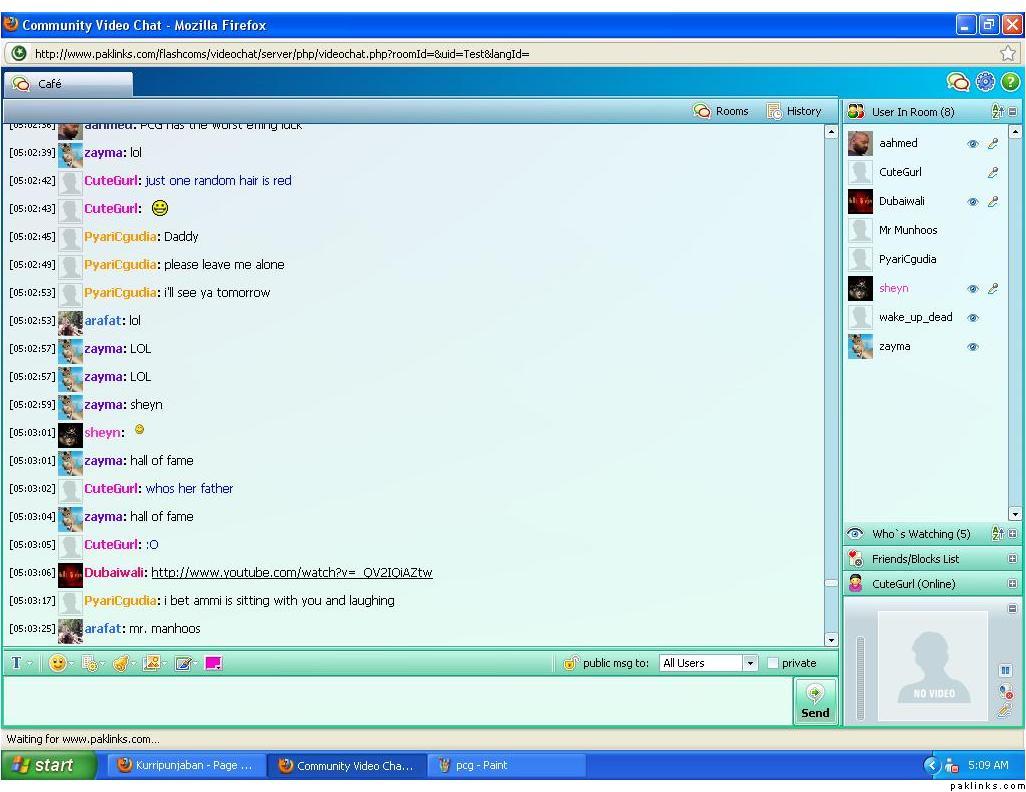Pick the magenta text color swatch
This screenshot has height=792, width=1026.
213,663
